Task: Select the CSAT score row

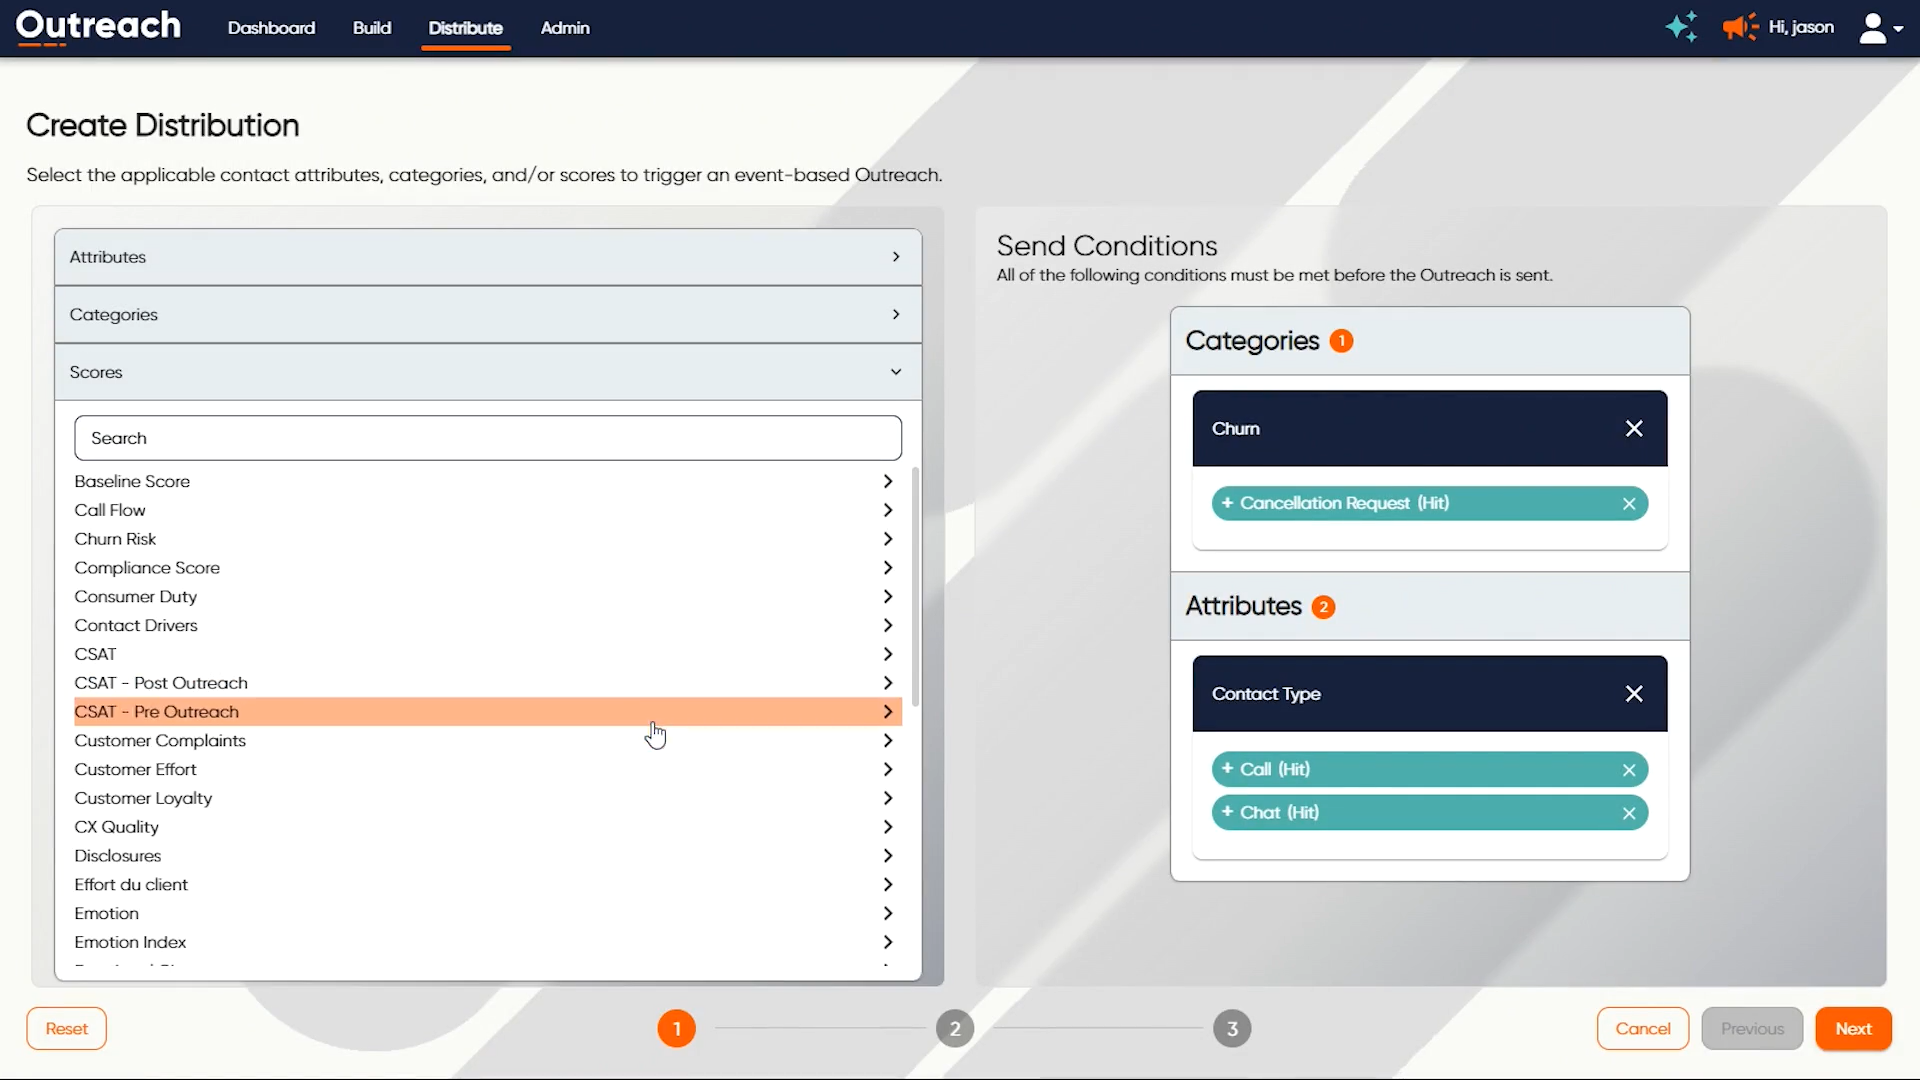Action: pos(488,654)
